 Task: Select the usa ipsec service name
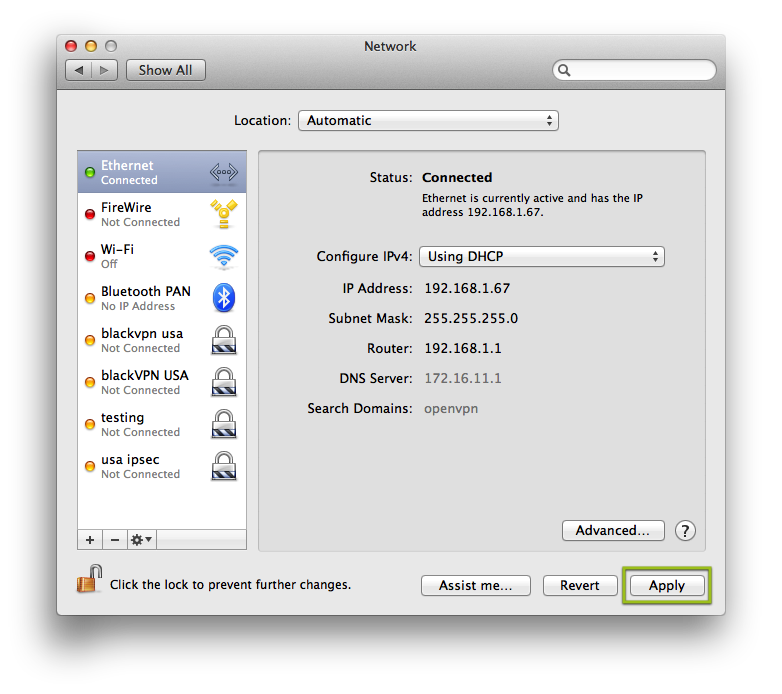pos(131,460)
